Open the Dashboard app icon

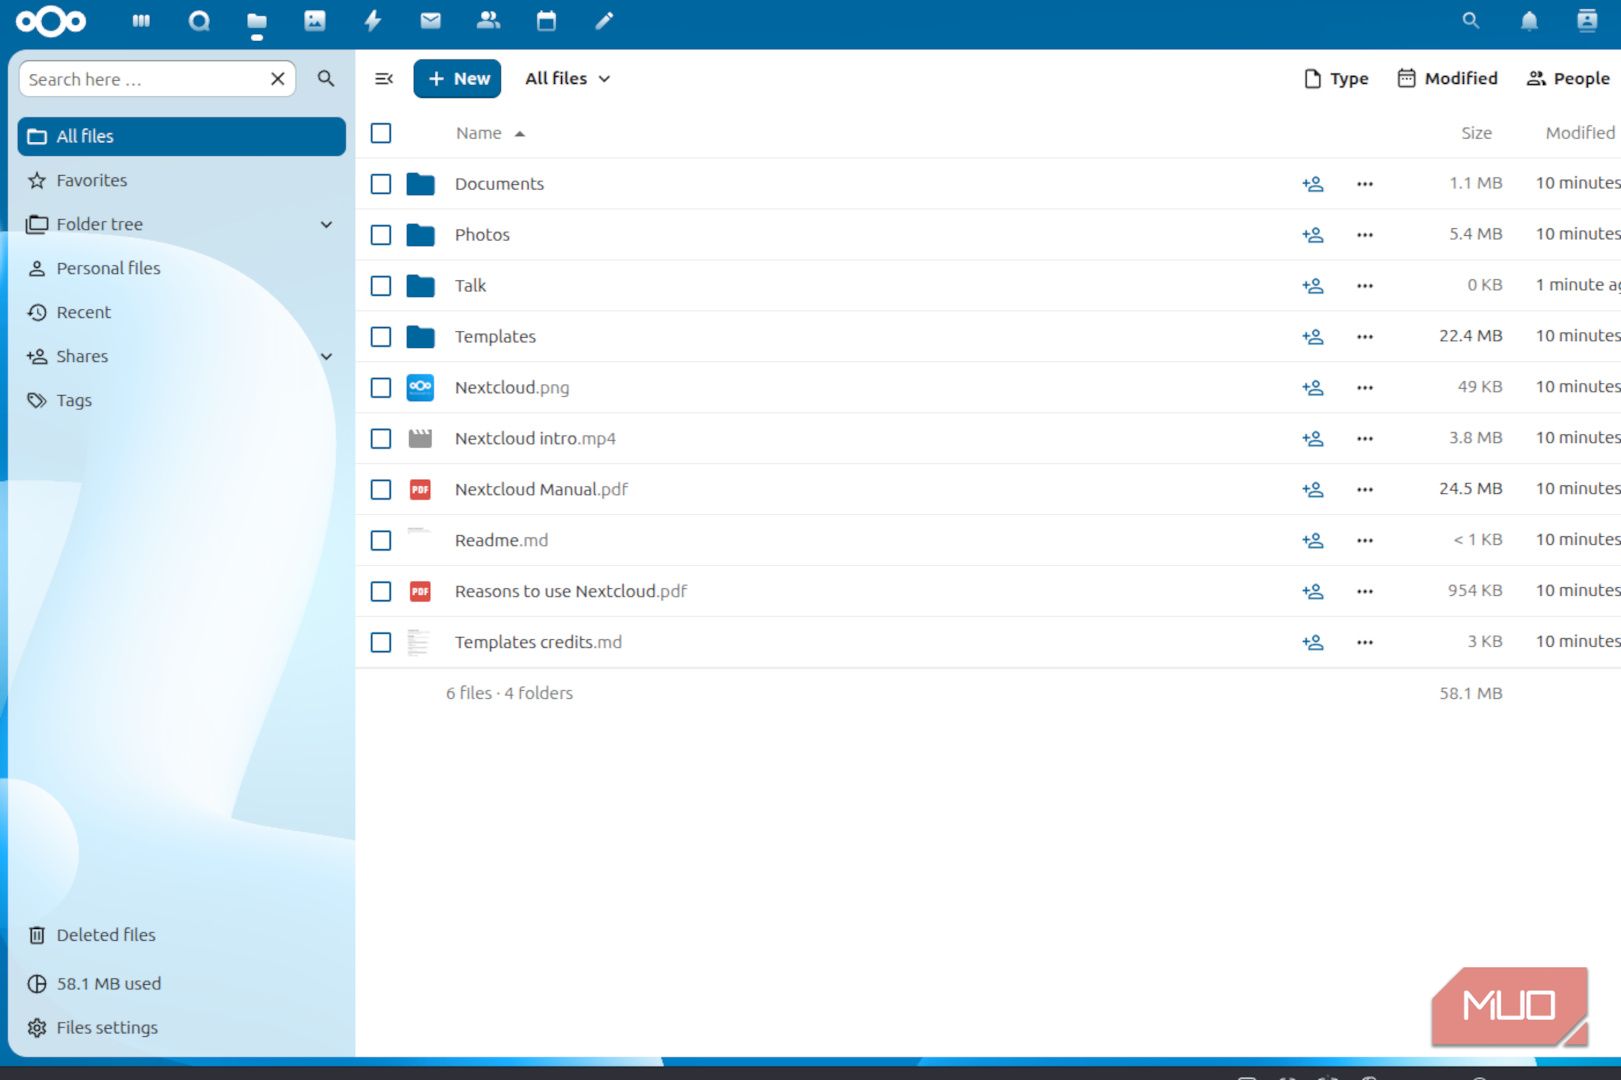point(141,21)
